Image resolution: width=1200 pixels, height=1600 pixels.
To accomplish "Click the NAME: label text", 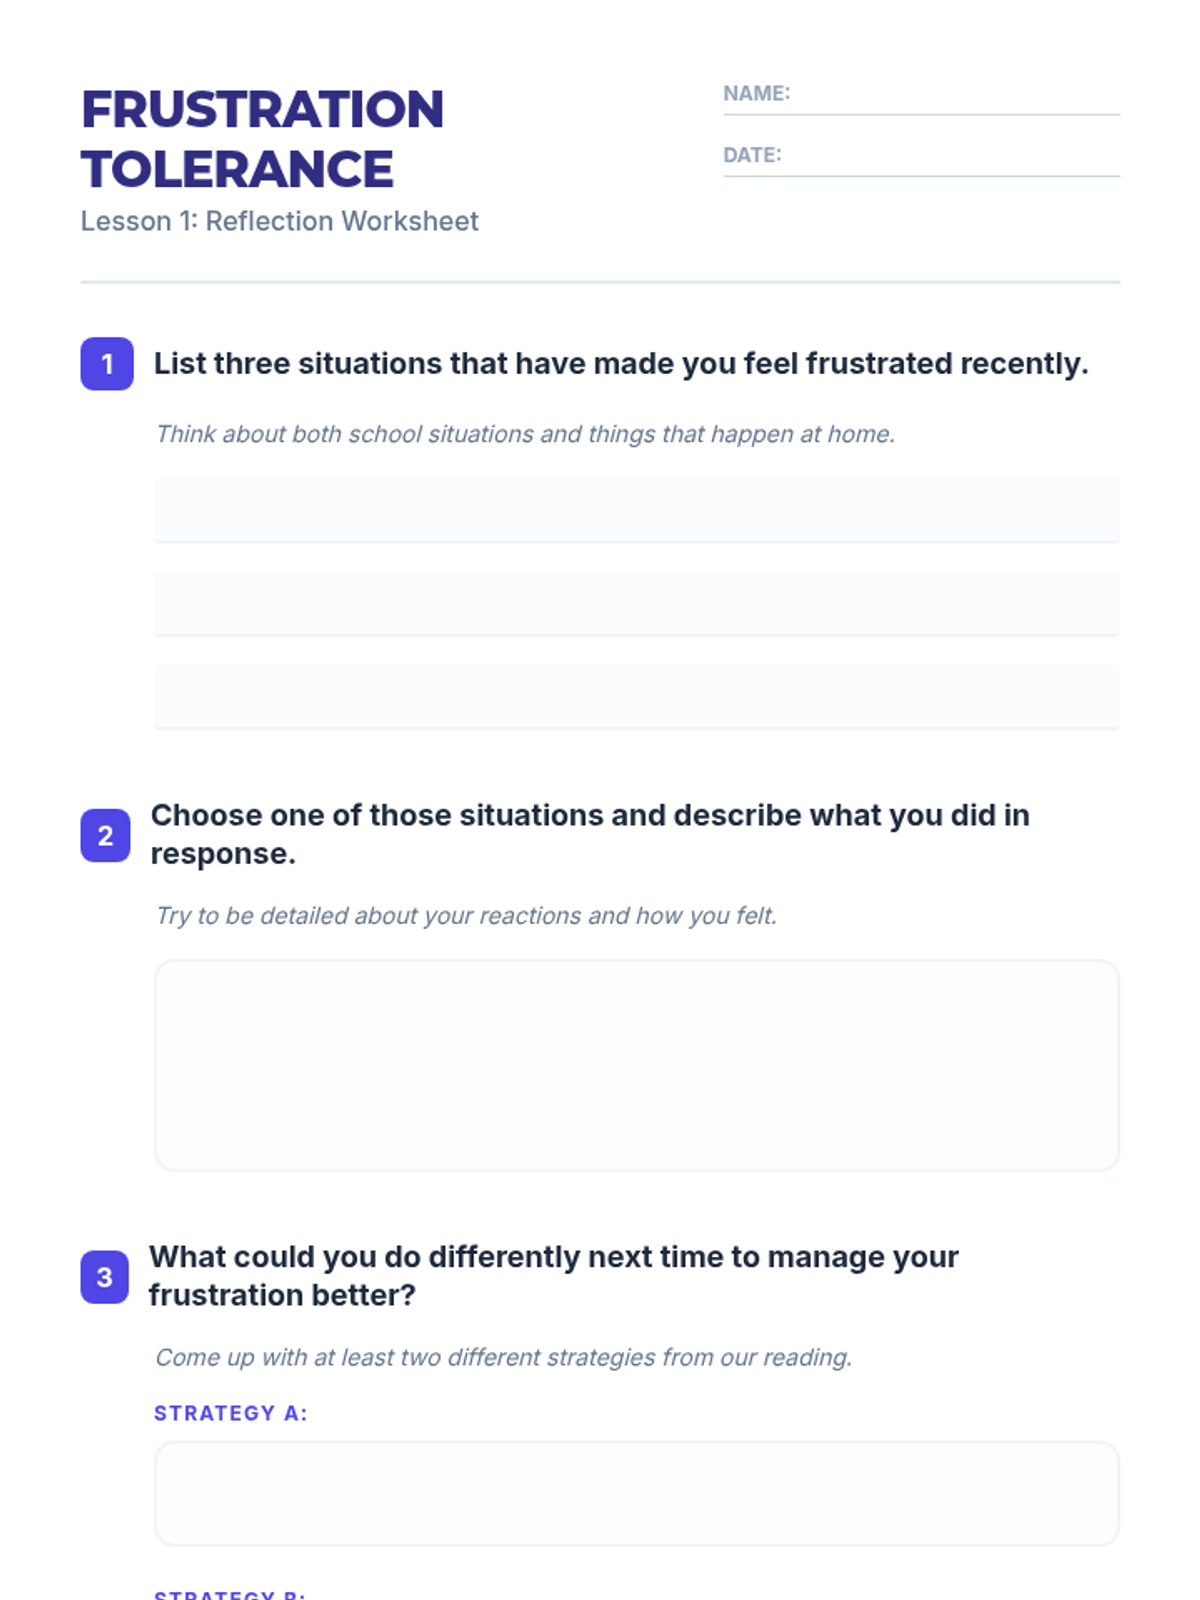I will tap(756, 94).
